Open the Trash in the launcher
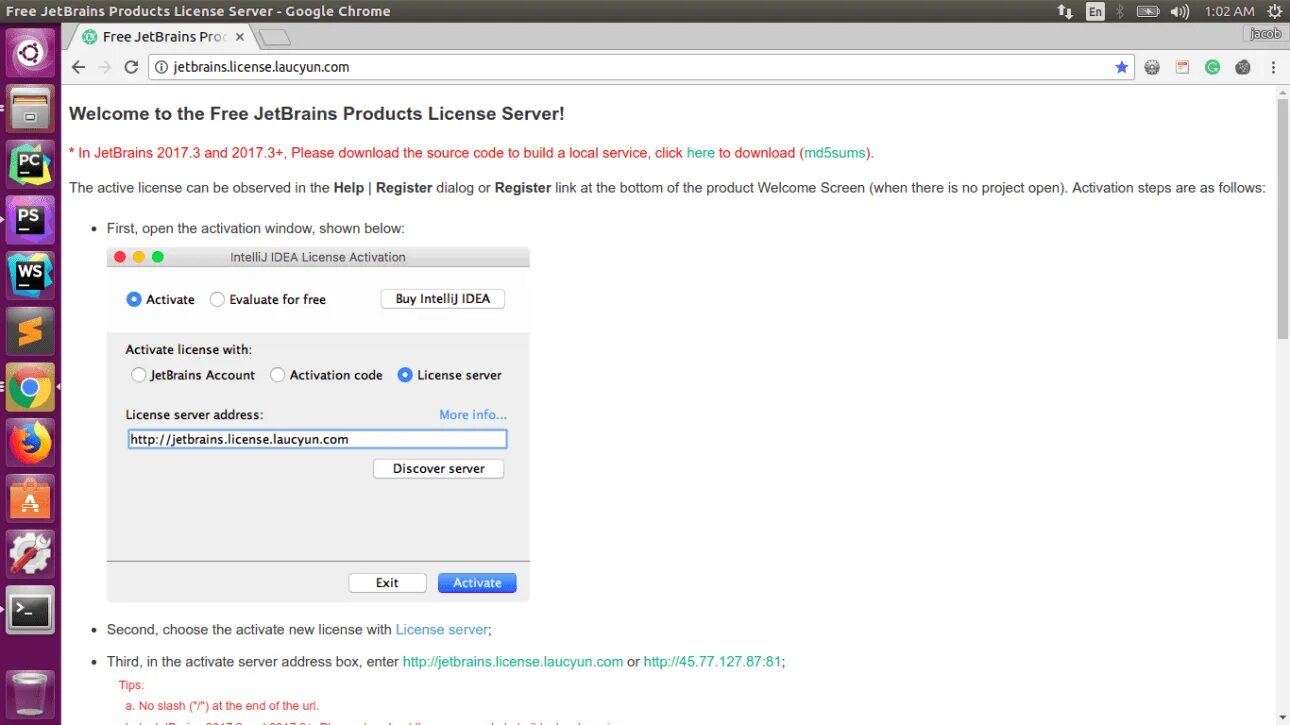Screen dimensions: 1290x725 (x=30, y=693)
